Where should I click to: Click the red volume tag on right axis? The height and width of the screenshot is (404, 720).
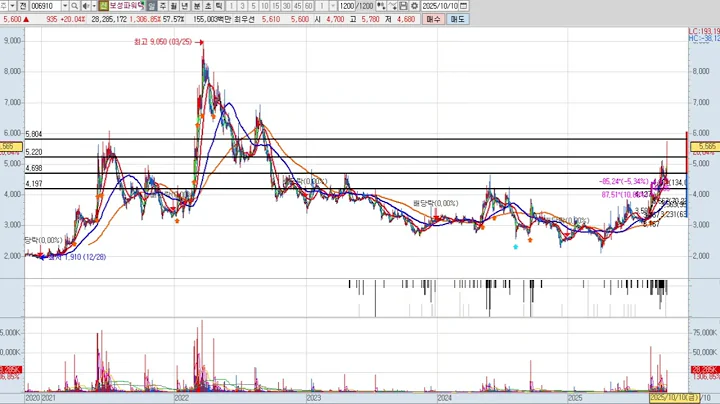coord(704,370)
